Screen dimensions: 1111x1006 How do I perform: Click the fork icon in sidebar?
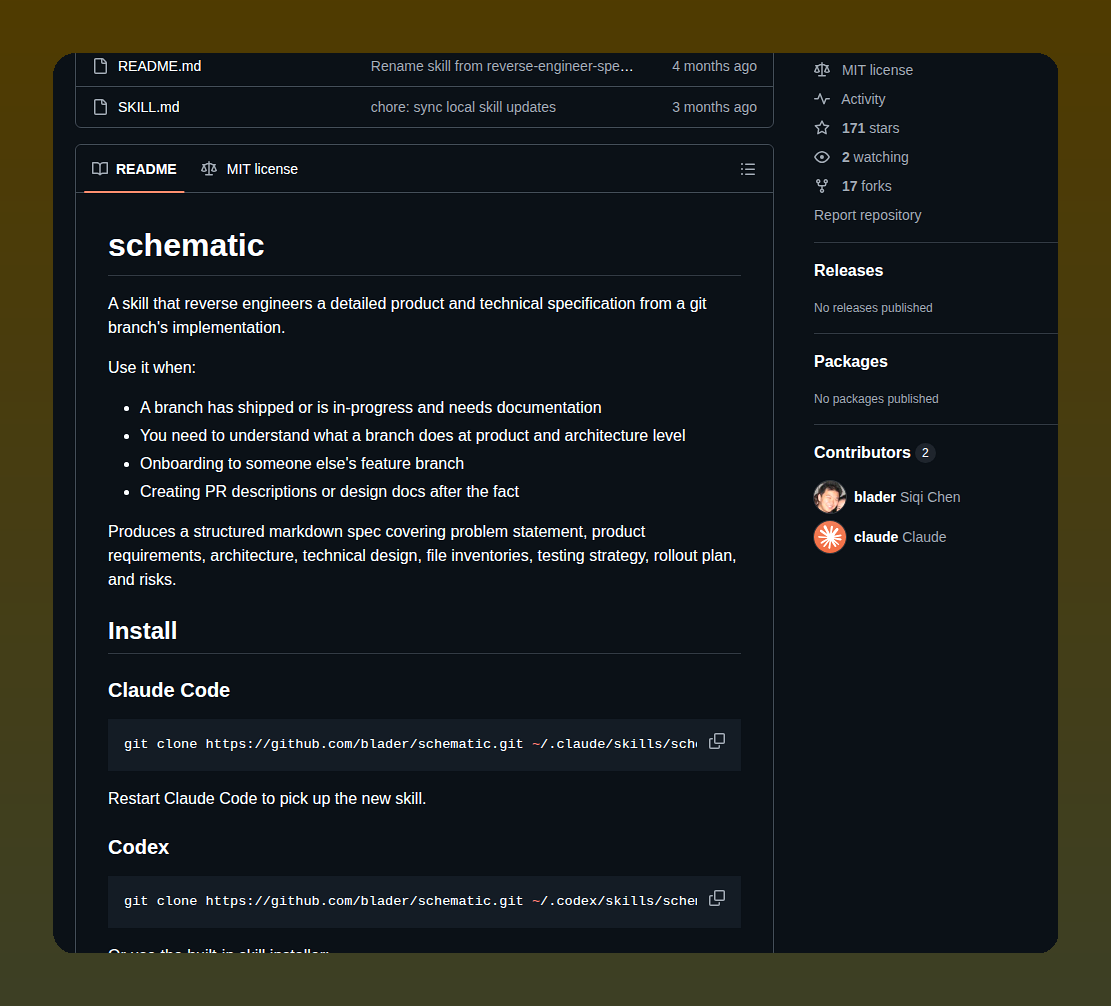(x=822, y=186)
